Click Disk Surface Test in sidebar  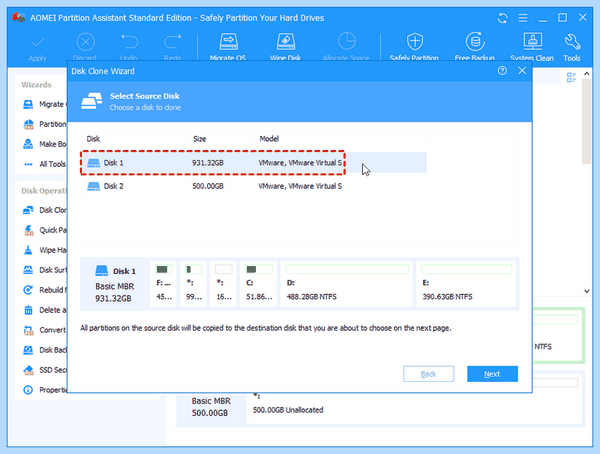pyautogui.click(x=44, y=270)
